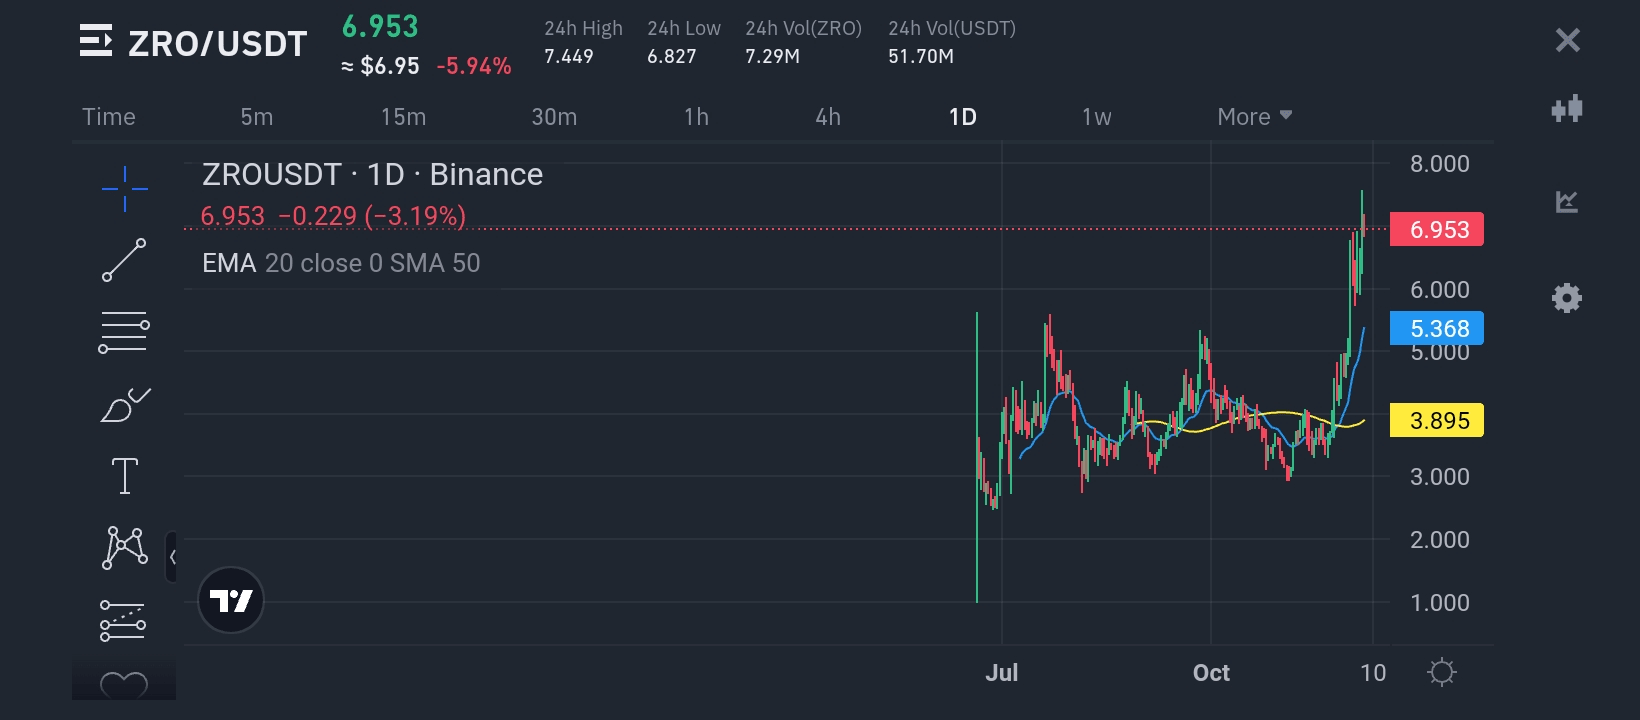Switch to the 1w timeframe
Image resolution: width=1640 pixels, height=720 pixels.
click(x=1096, y=117)
